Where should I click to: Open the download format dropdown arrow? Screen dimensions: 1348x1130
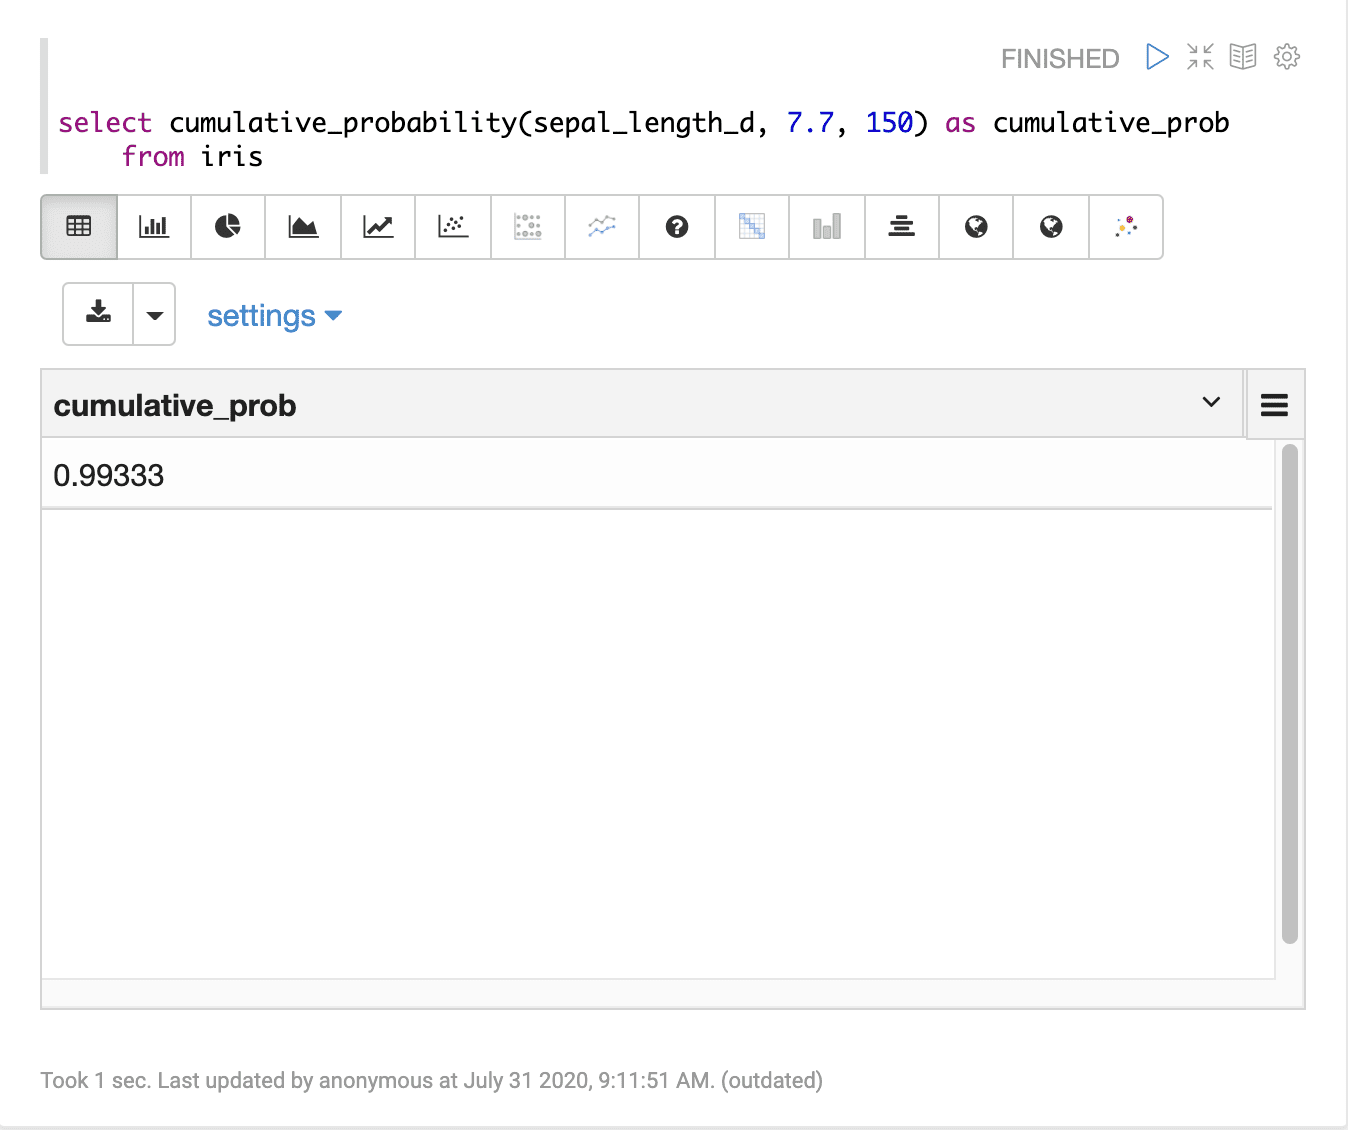click(155, 315)
